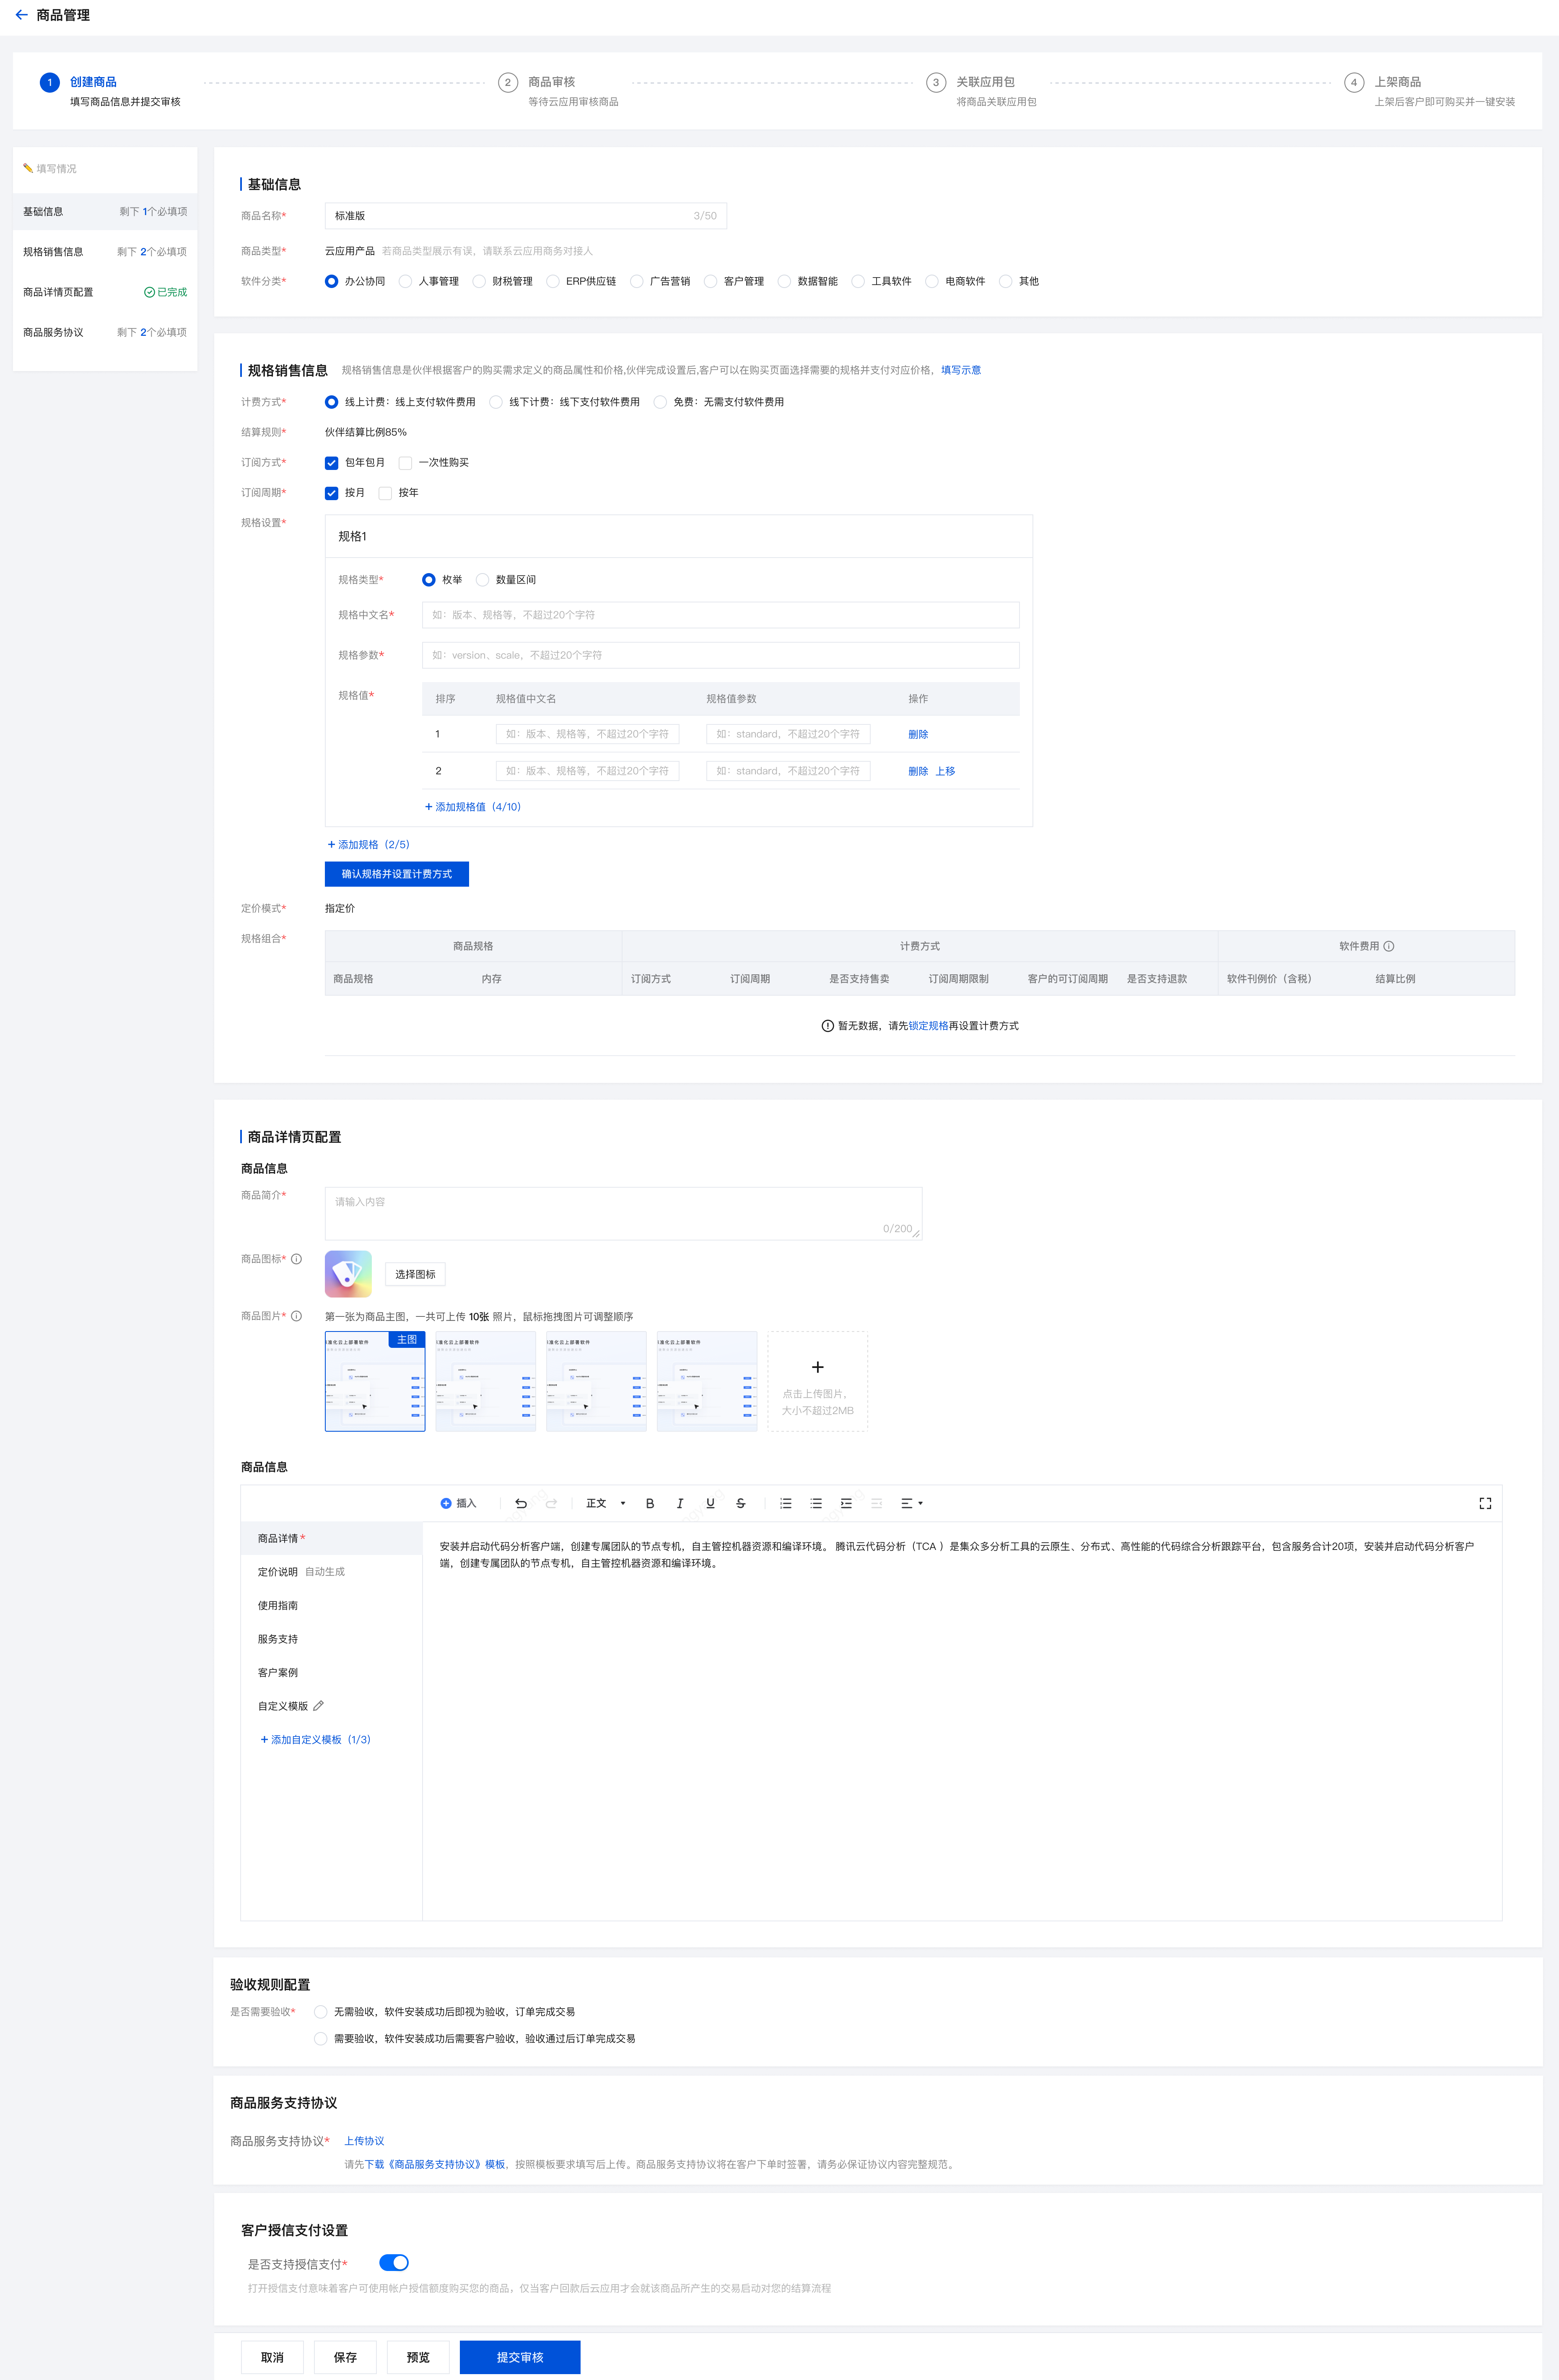Move spec value row 2 up with 上移
The width and height of the screenshot is (1559, 2380).
[x=945, y=771]
